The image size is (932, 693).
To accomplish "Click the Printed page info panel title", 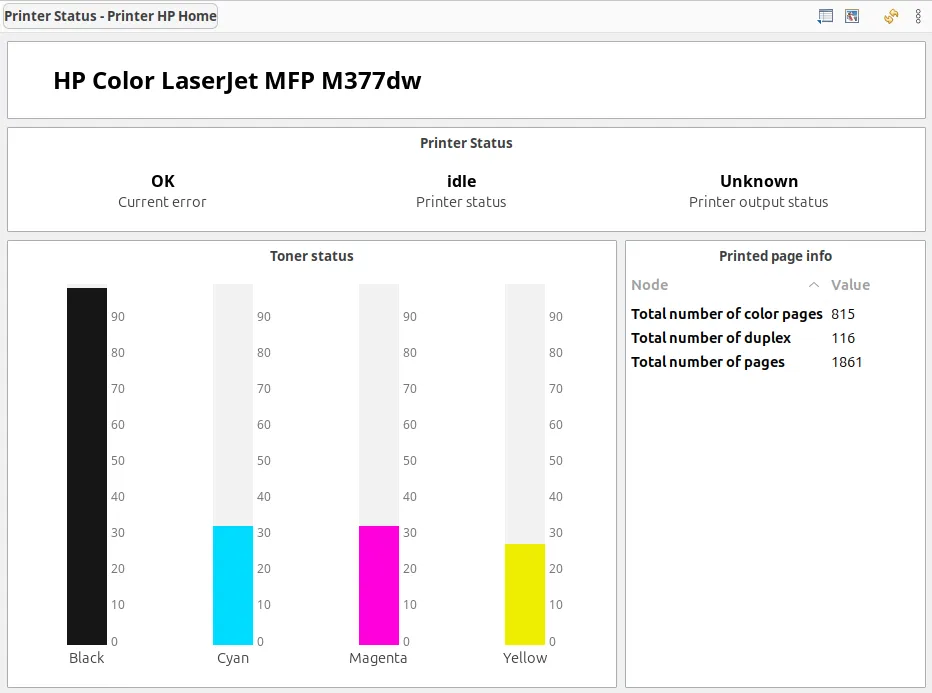I will 775,255.
